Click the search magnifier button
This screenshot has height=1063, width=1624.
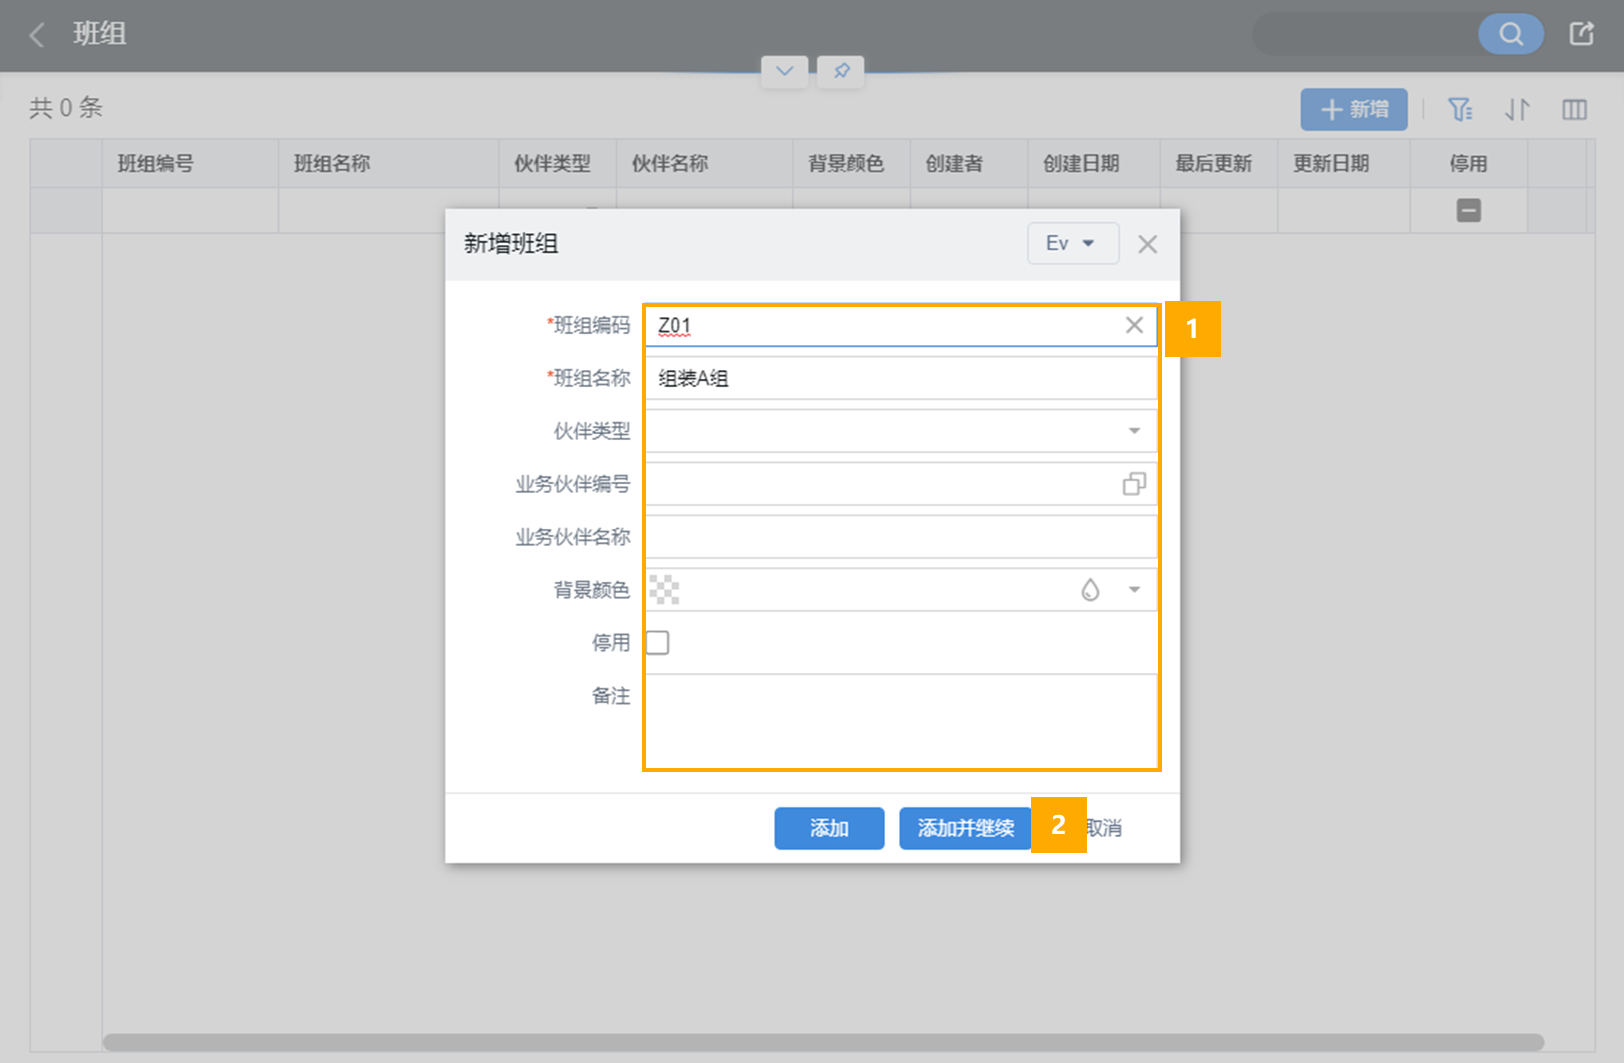(1511, 34)
